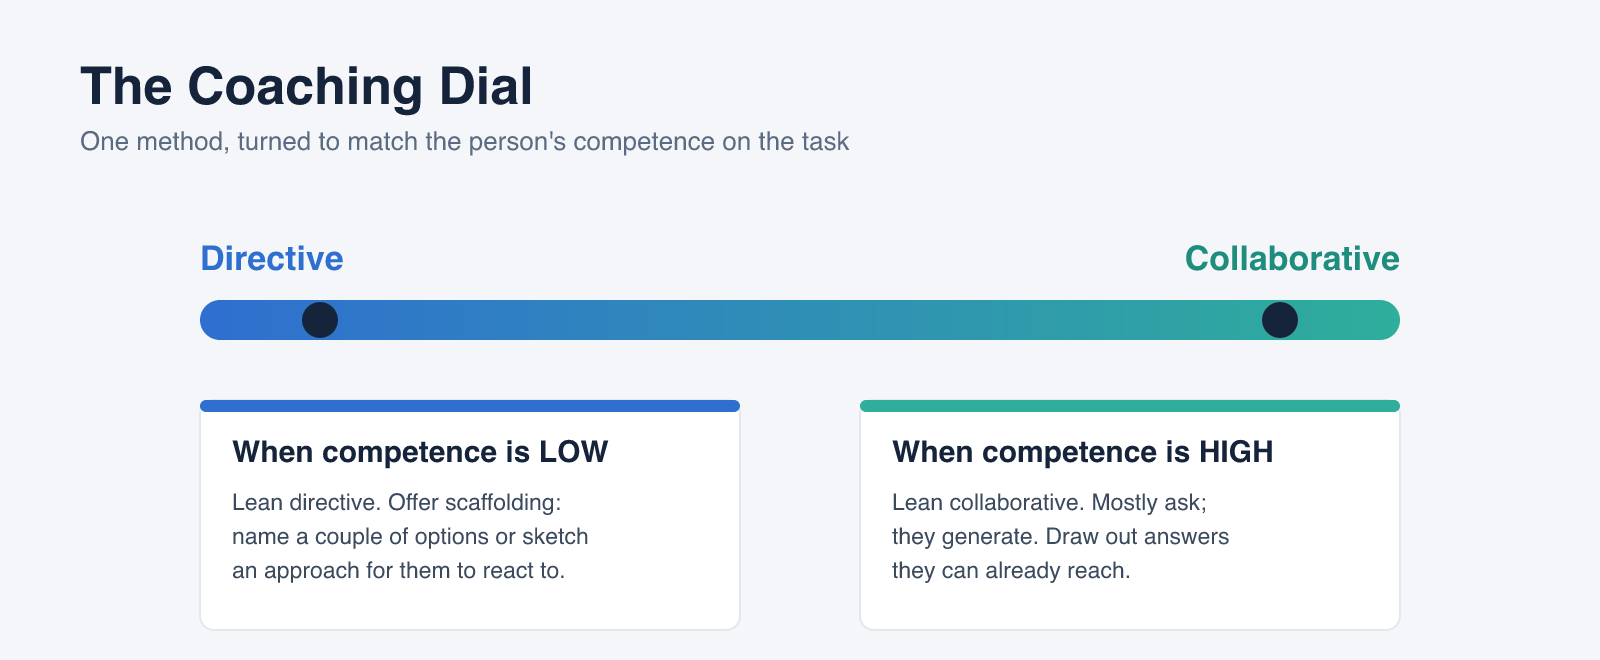Click the Lean directive description text
The width and height of the screenshot is (1600, 660).
410,536
